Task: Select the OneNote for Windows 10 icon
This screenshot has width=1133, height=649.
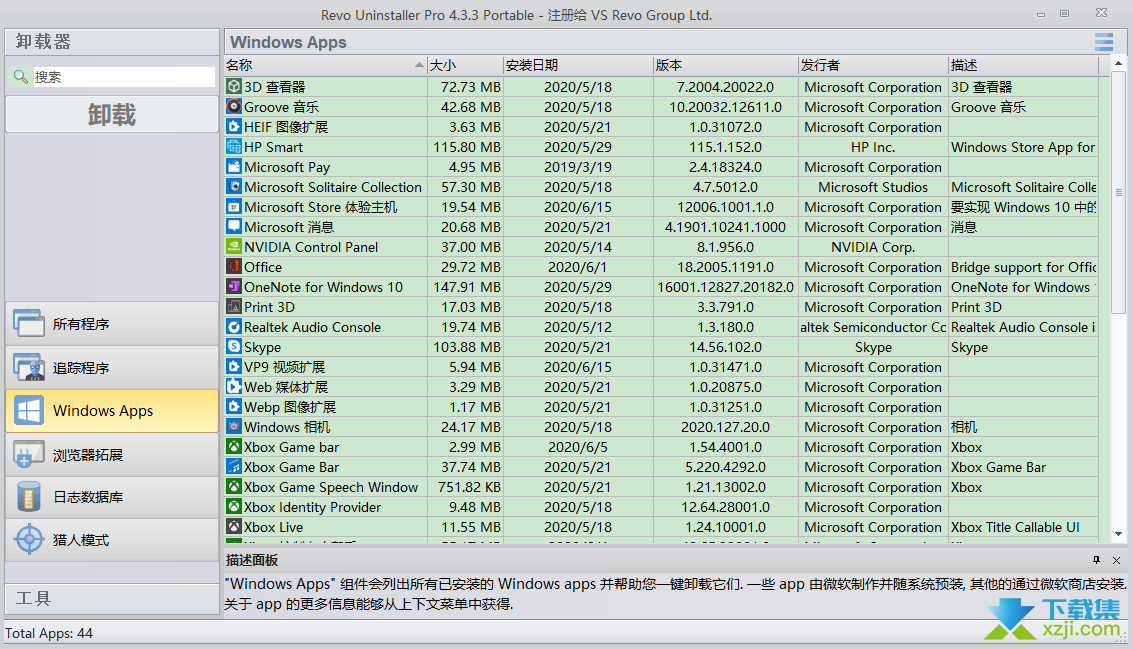Action: pos(234,287)
